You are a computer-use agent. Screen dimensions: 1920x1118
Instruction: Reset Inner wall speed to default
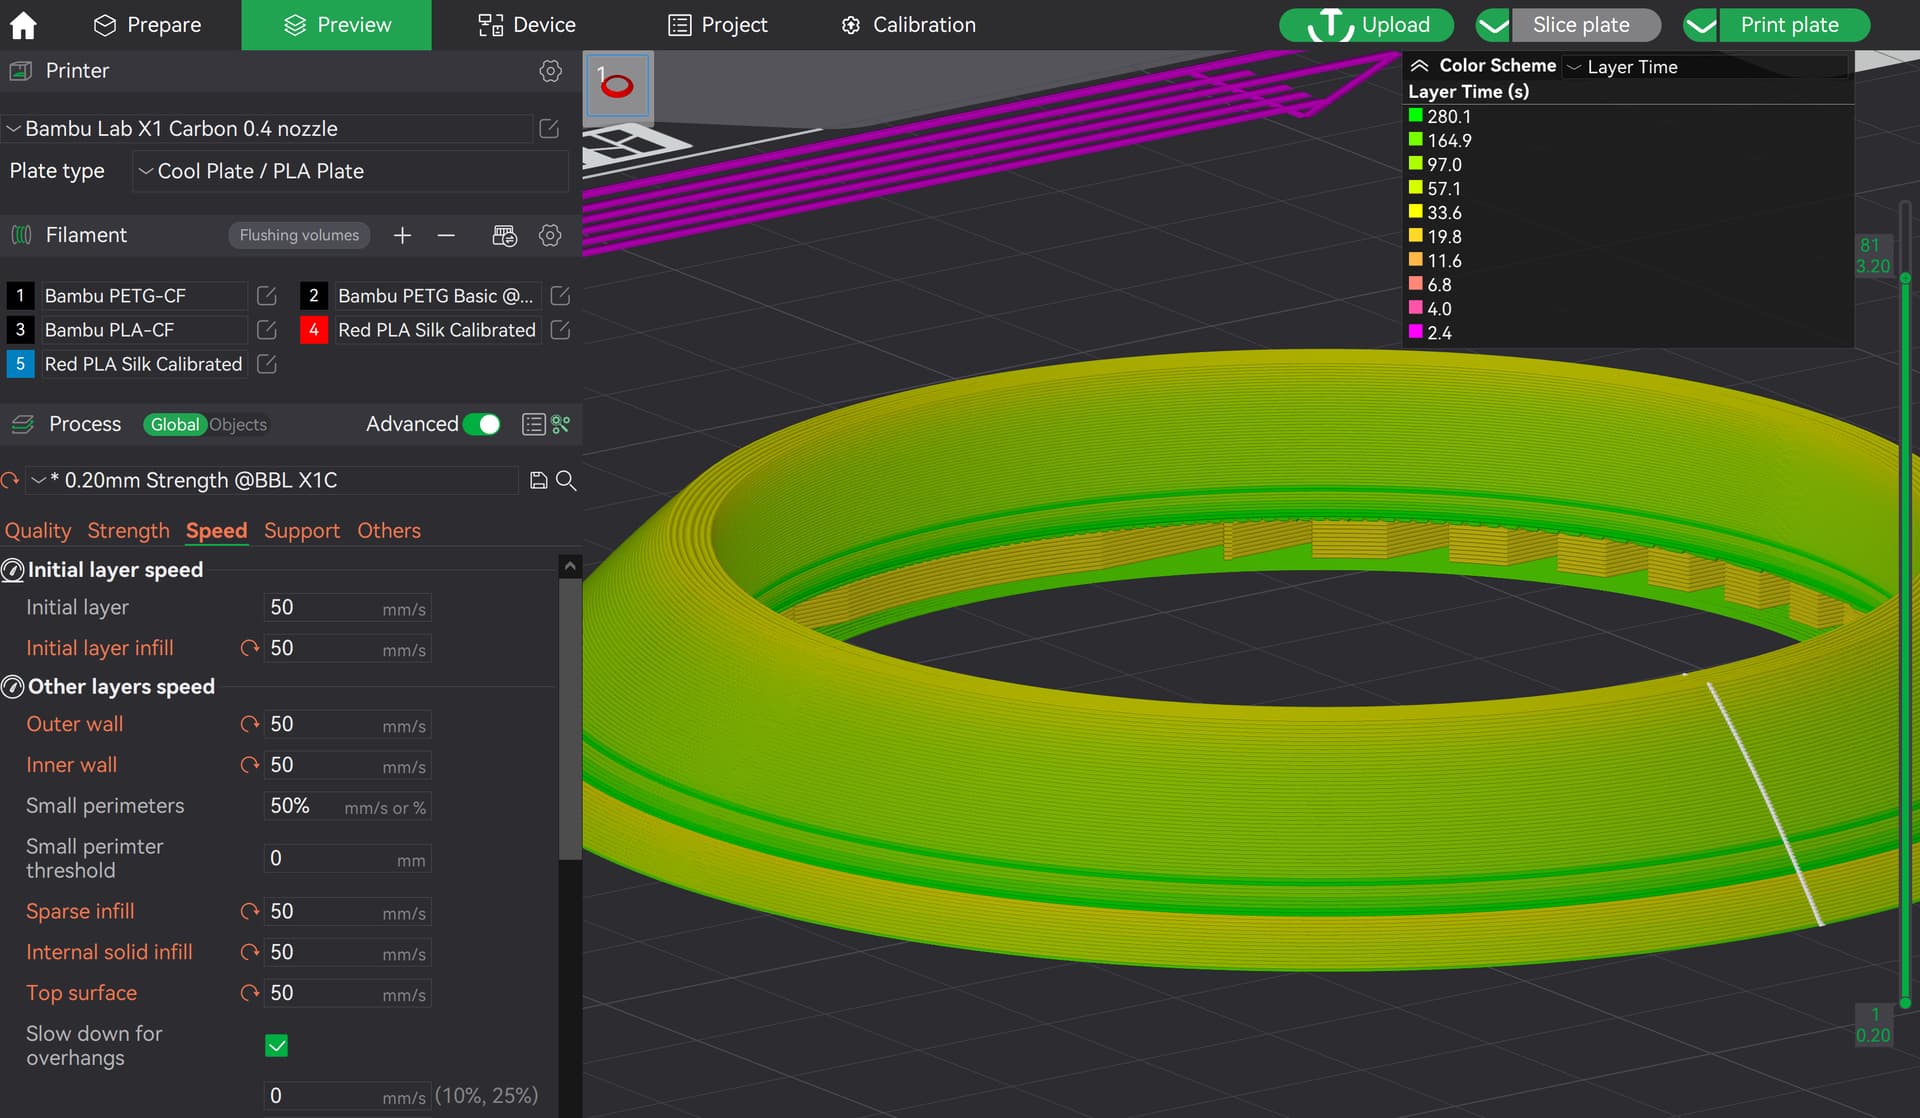tap(250, 765)
